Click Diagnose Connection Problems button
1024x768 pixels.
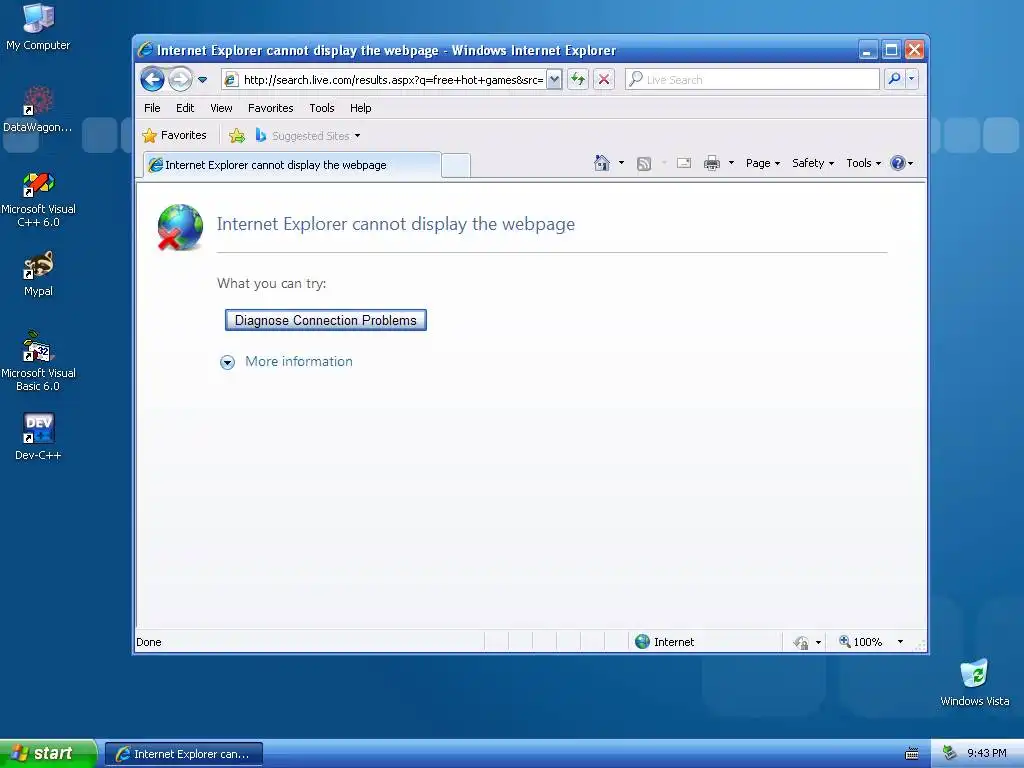(326, 320)
